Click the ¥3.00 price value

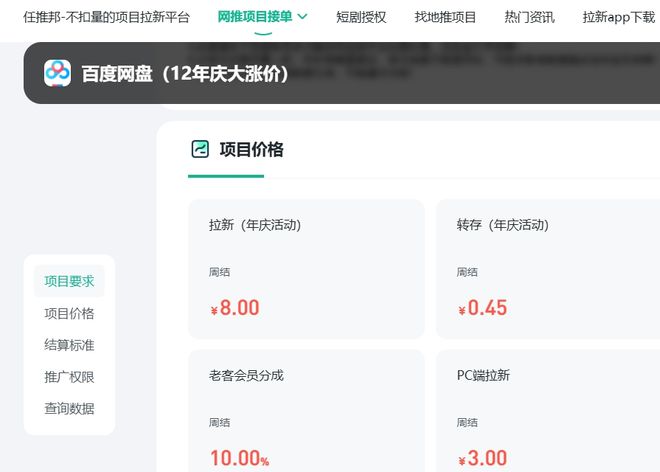tap(482, 458)
